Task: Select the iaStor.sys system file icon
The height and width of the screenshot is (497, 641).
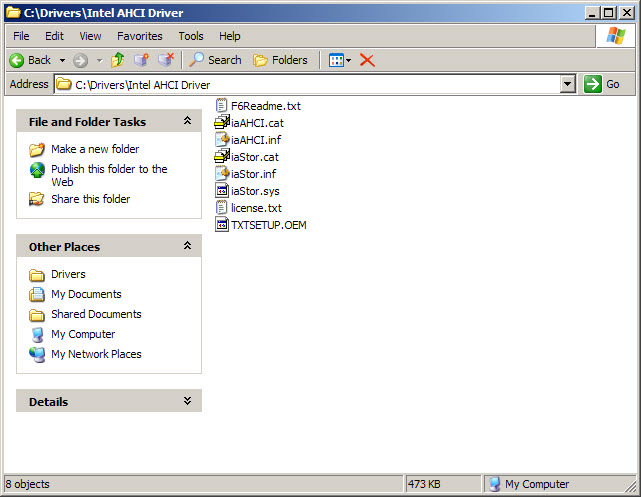Action: [x=222, y=190]
